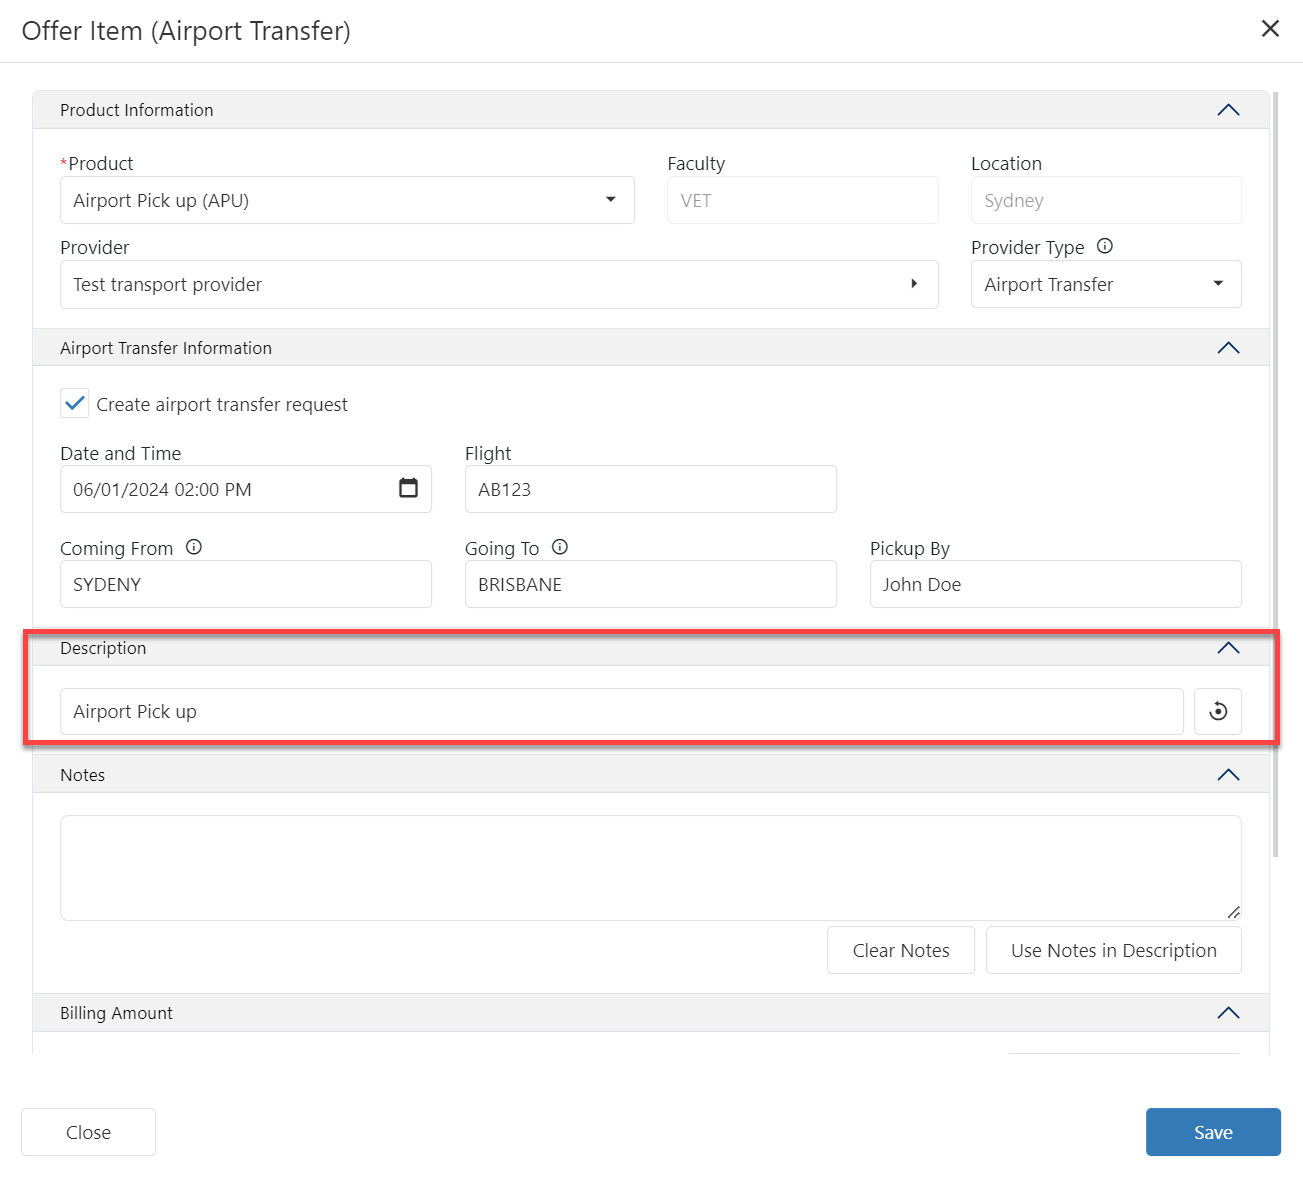1303x1179 pixels.
Task: Open the Provider Type dropdown
Action: [x=1217, y=284]
